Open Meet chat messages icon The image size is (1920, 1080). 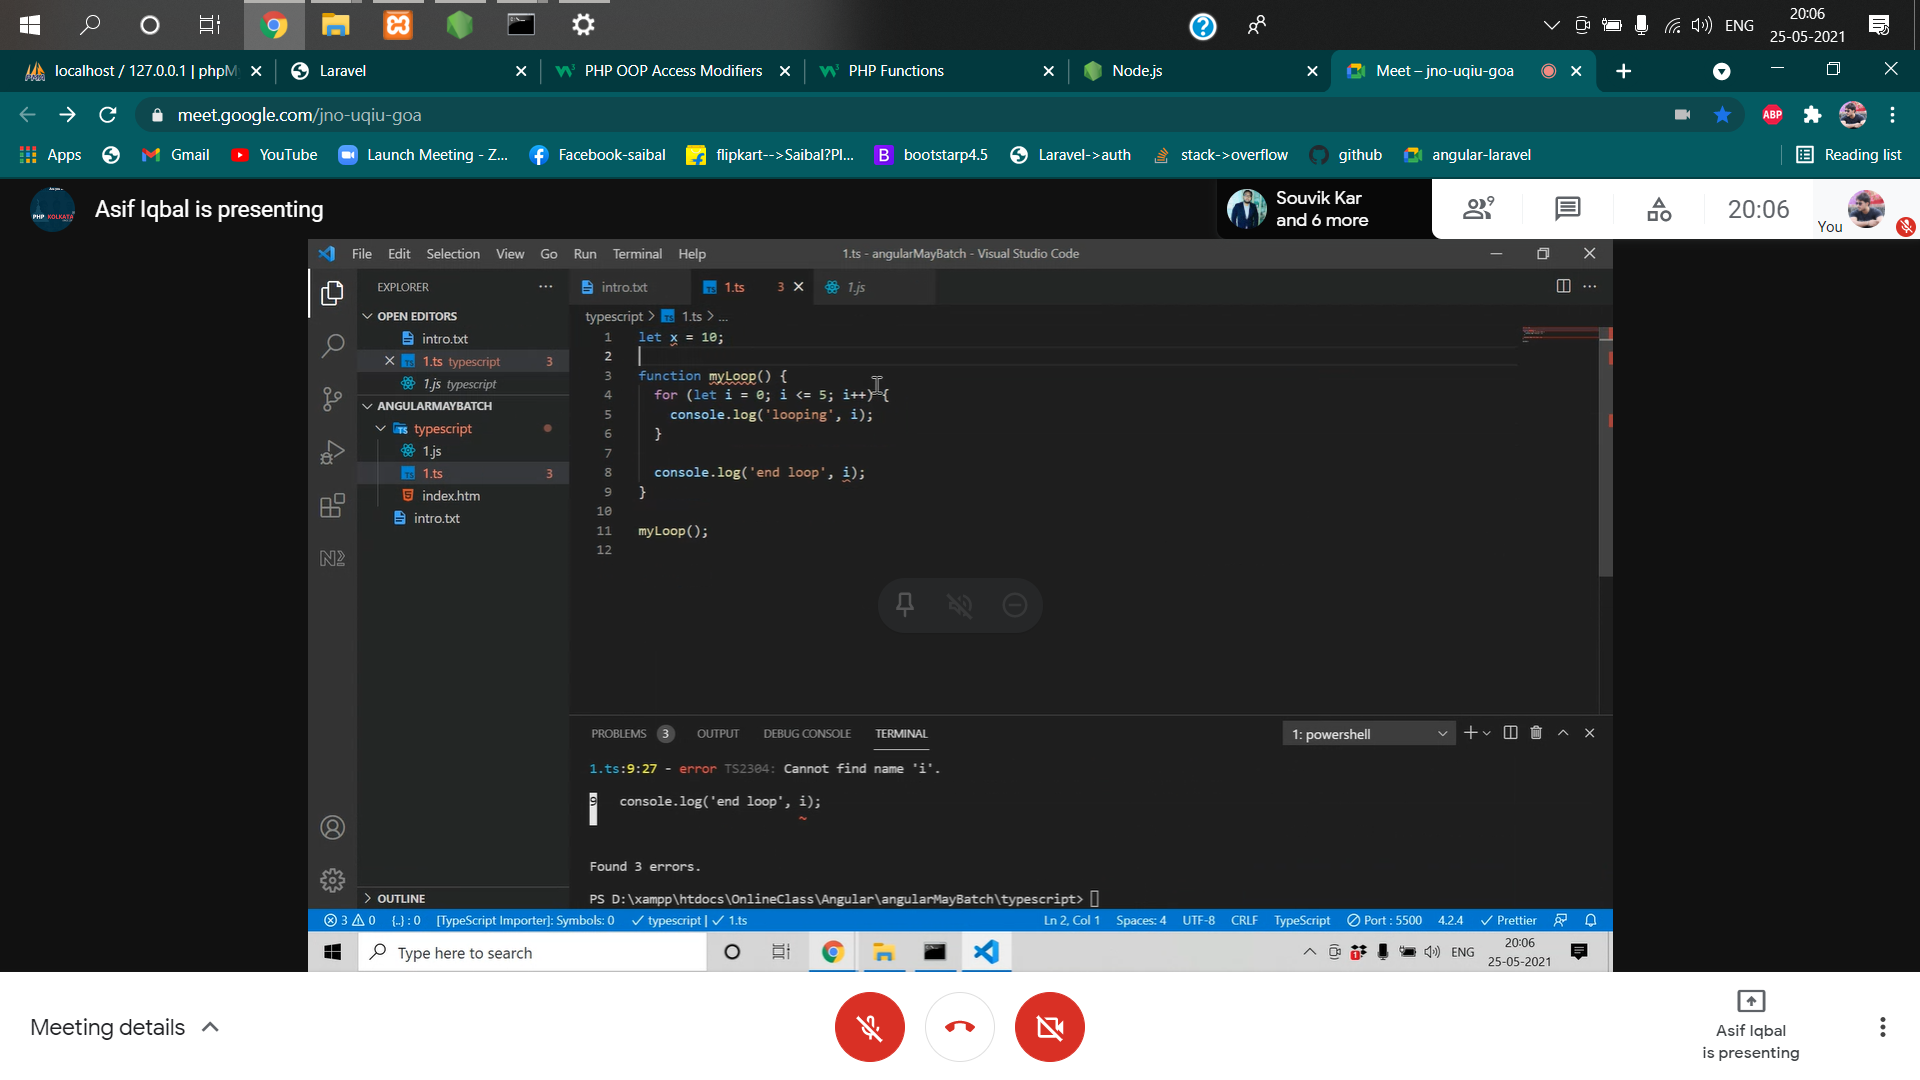[1568, 209]
